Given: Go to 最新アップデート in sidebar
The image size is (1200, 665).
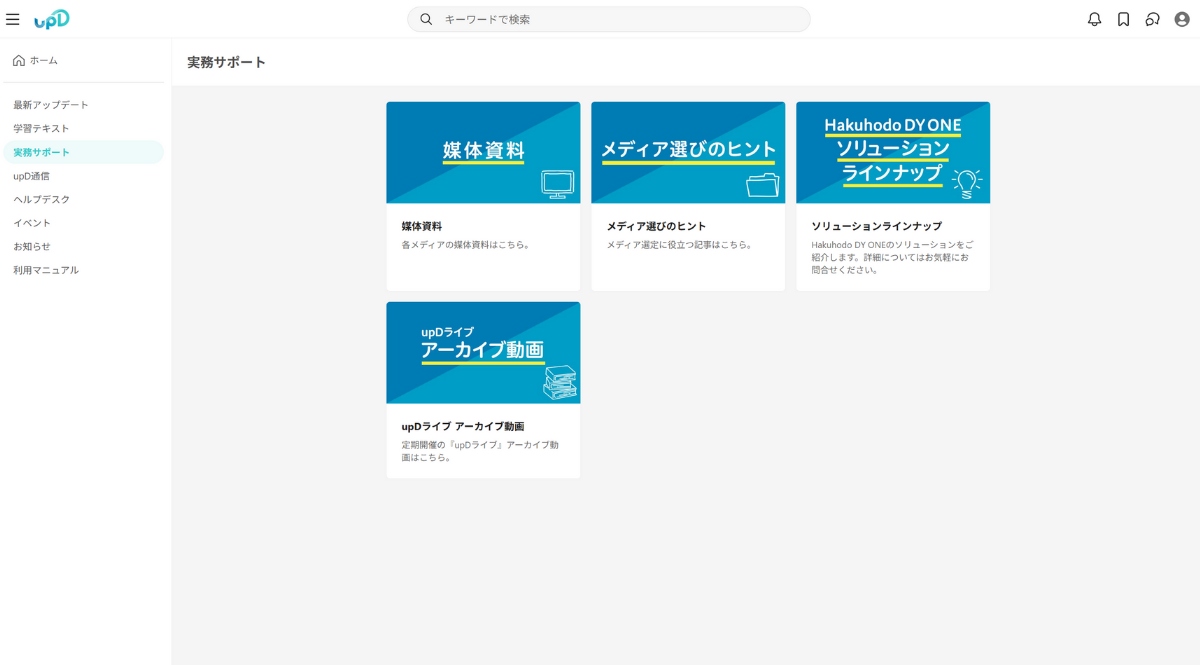Looking at the screenshot, I should (x=51, y=105).
